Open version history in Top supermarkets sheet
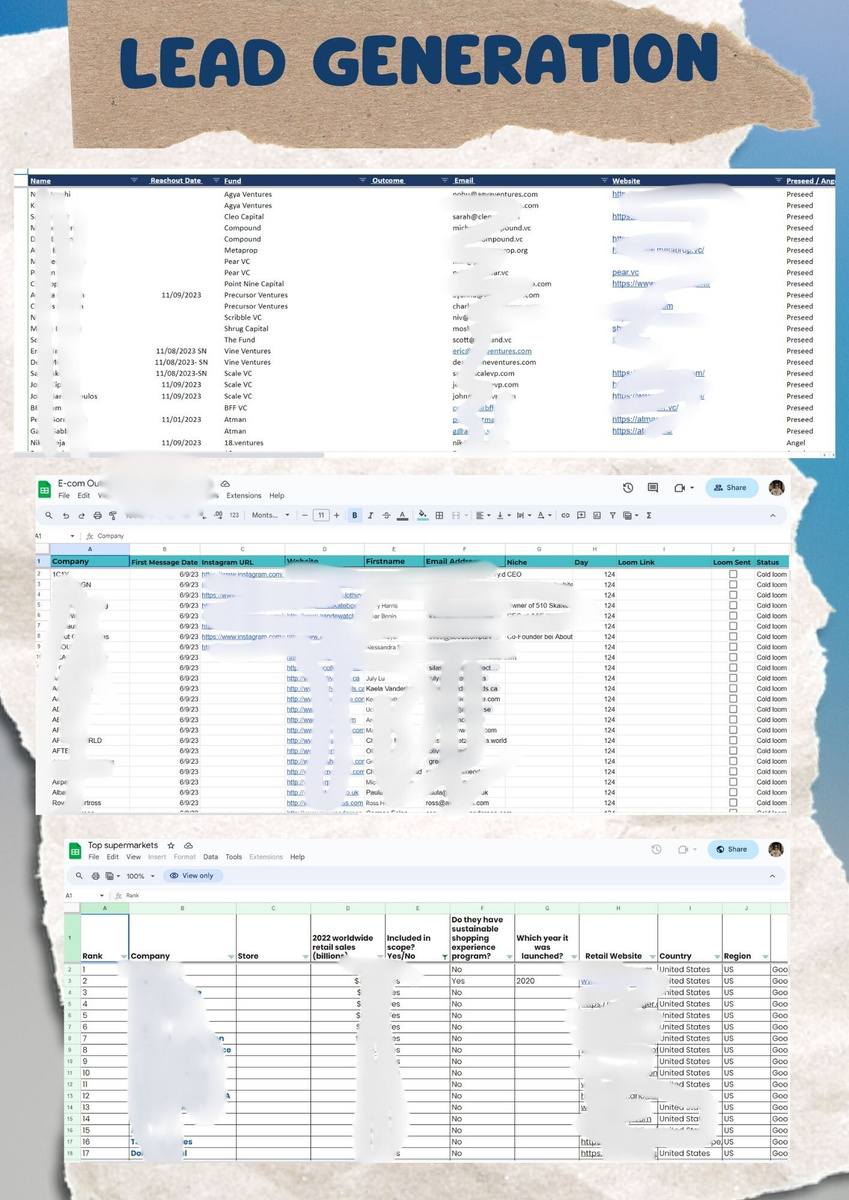Image resolution: width=849 pixels, height=1200 pixels. point(656,849)
